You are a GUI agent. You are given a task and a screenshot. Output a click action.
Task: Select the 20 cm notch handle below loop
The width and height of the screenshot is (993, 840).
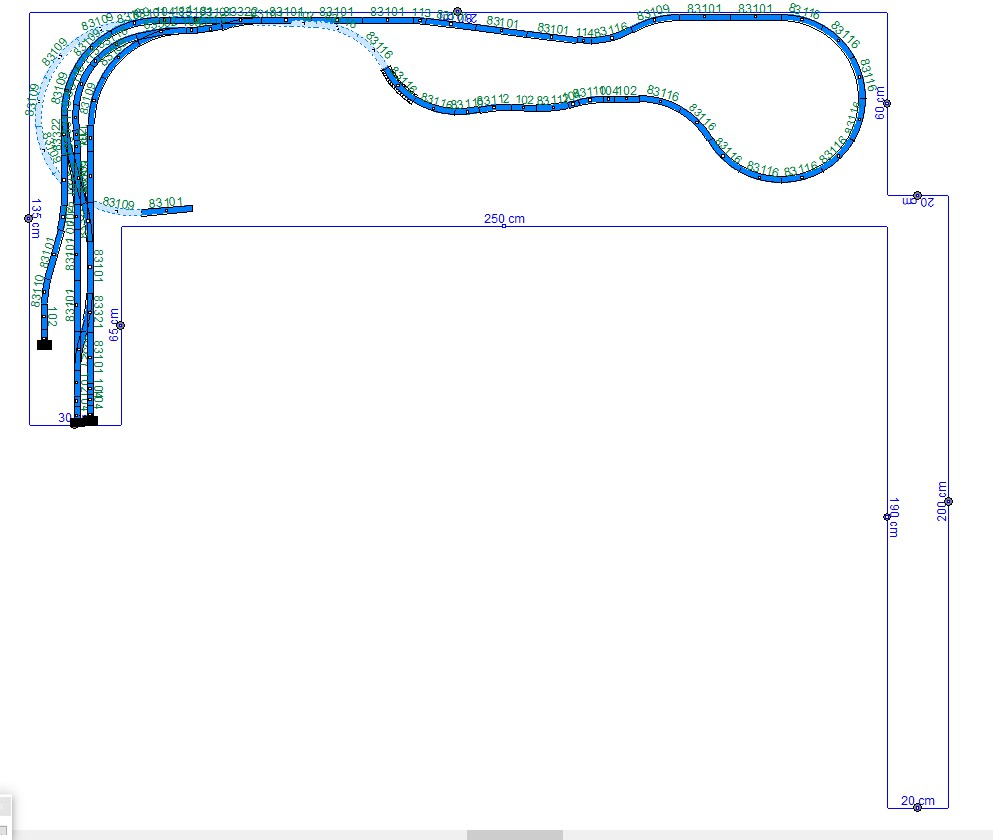pos(917,195)
